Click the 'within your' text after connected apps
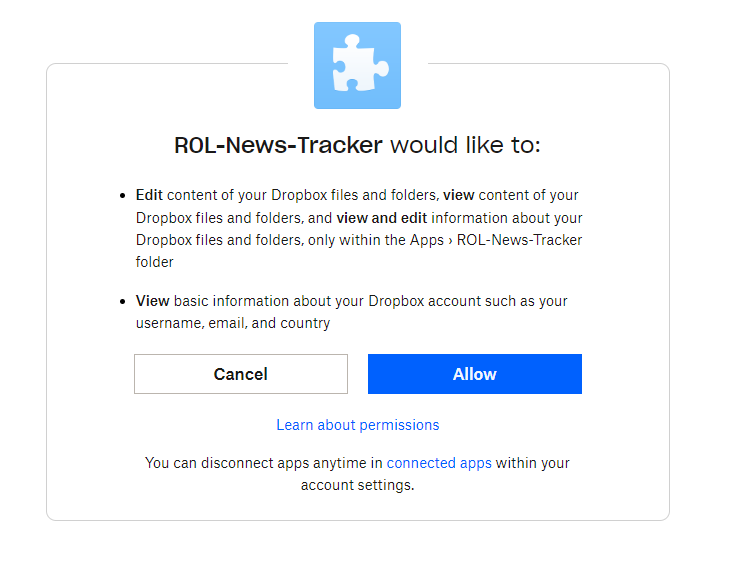Screen dimensions: 731x571 tap(533, 463)
